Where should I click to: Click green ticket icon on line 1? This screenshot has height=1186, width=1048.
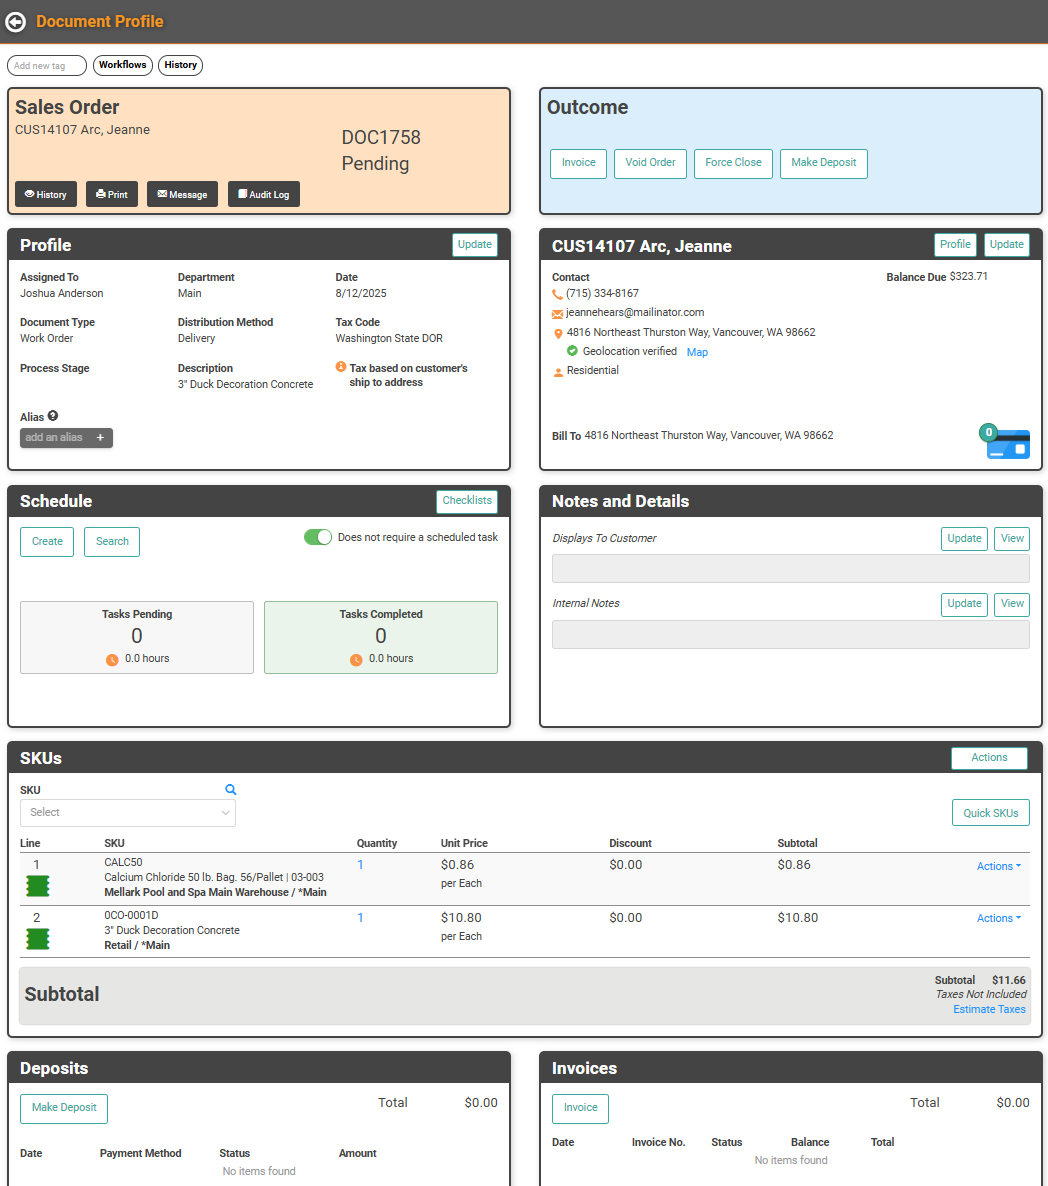click(37, 886)
